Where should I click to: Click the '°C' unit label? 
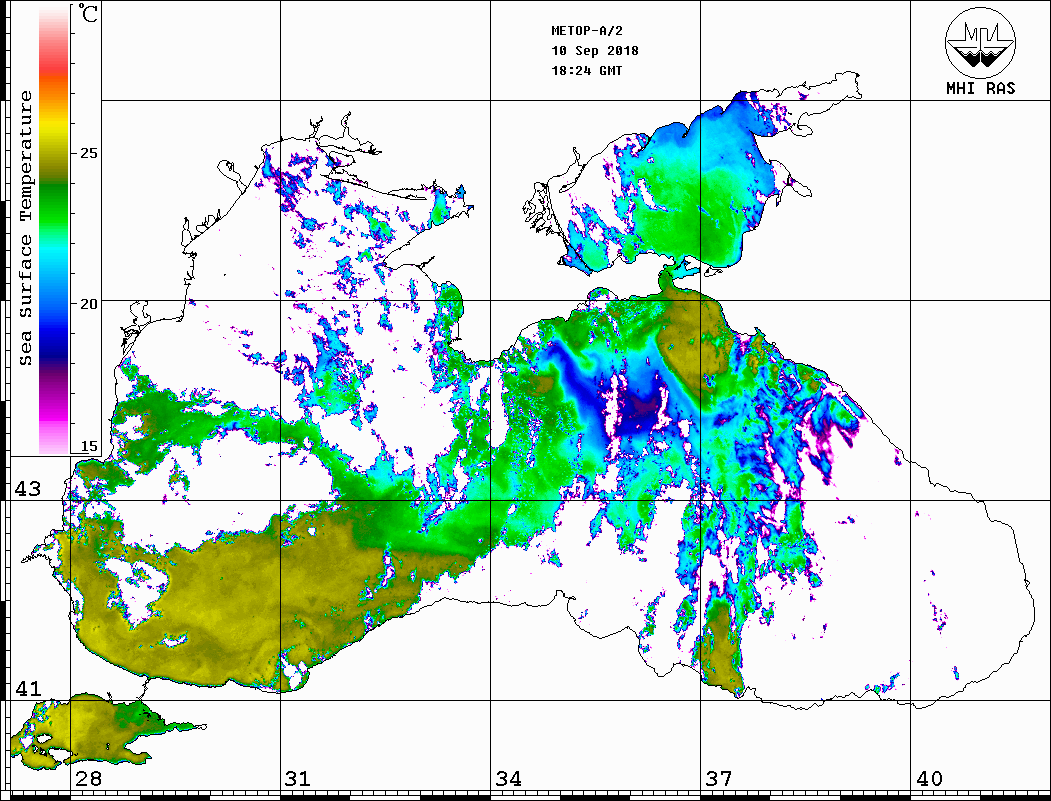88,13
